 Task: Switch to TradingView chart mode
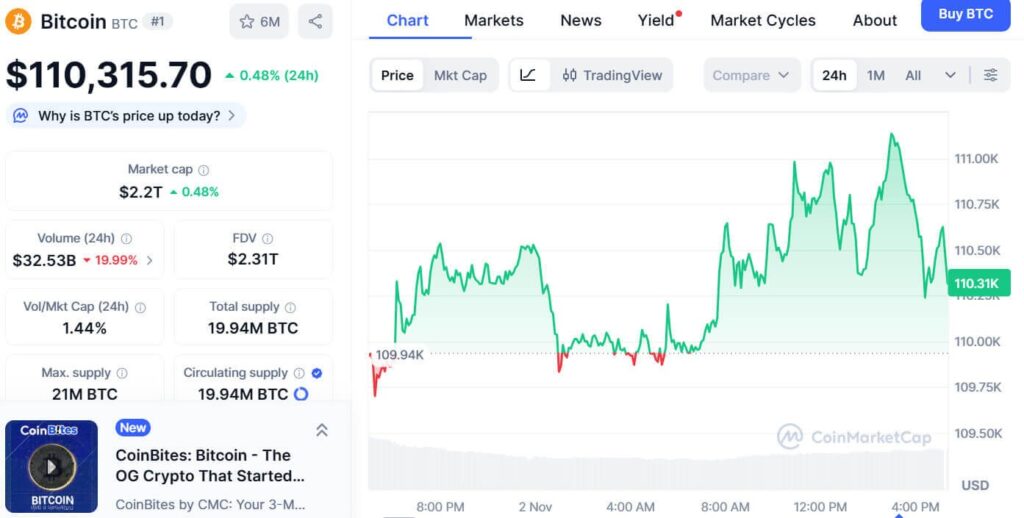(x=612, y=75)
